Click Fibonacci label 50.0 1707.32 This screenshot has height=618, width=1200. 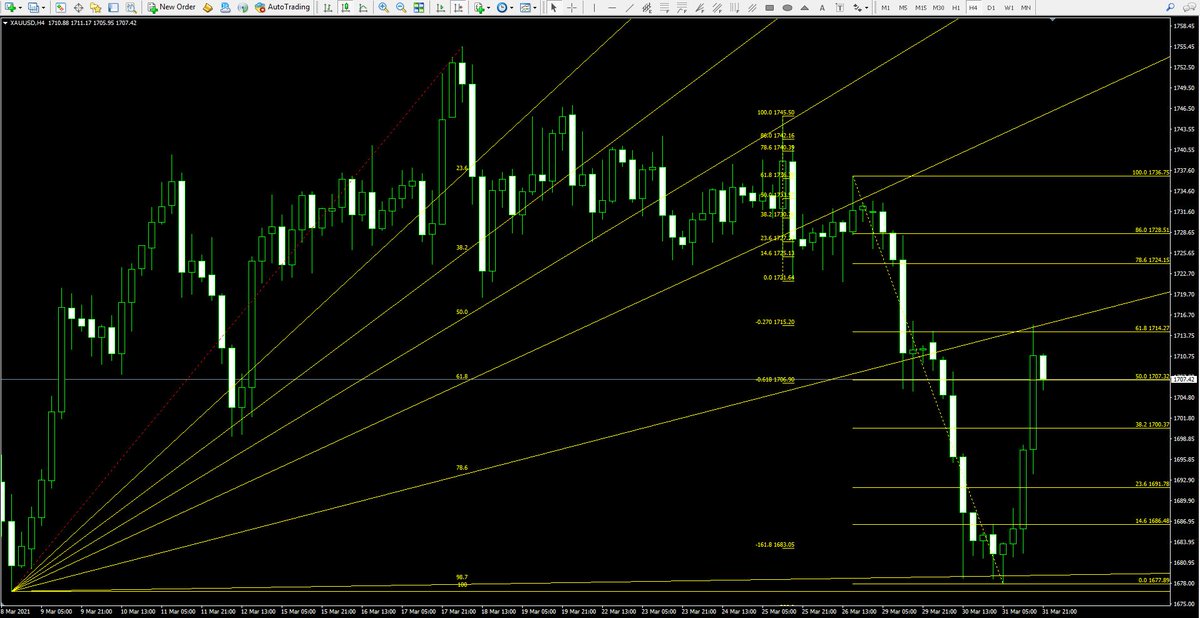pyautogui.click(x=1151, y=377)
